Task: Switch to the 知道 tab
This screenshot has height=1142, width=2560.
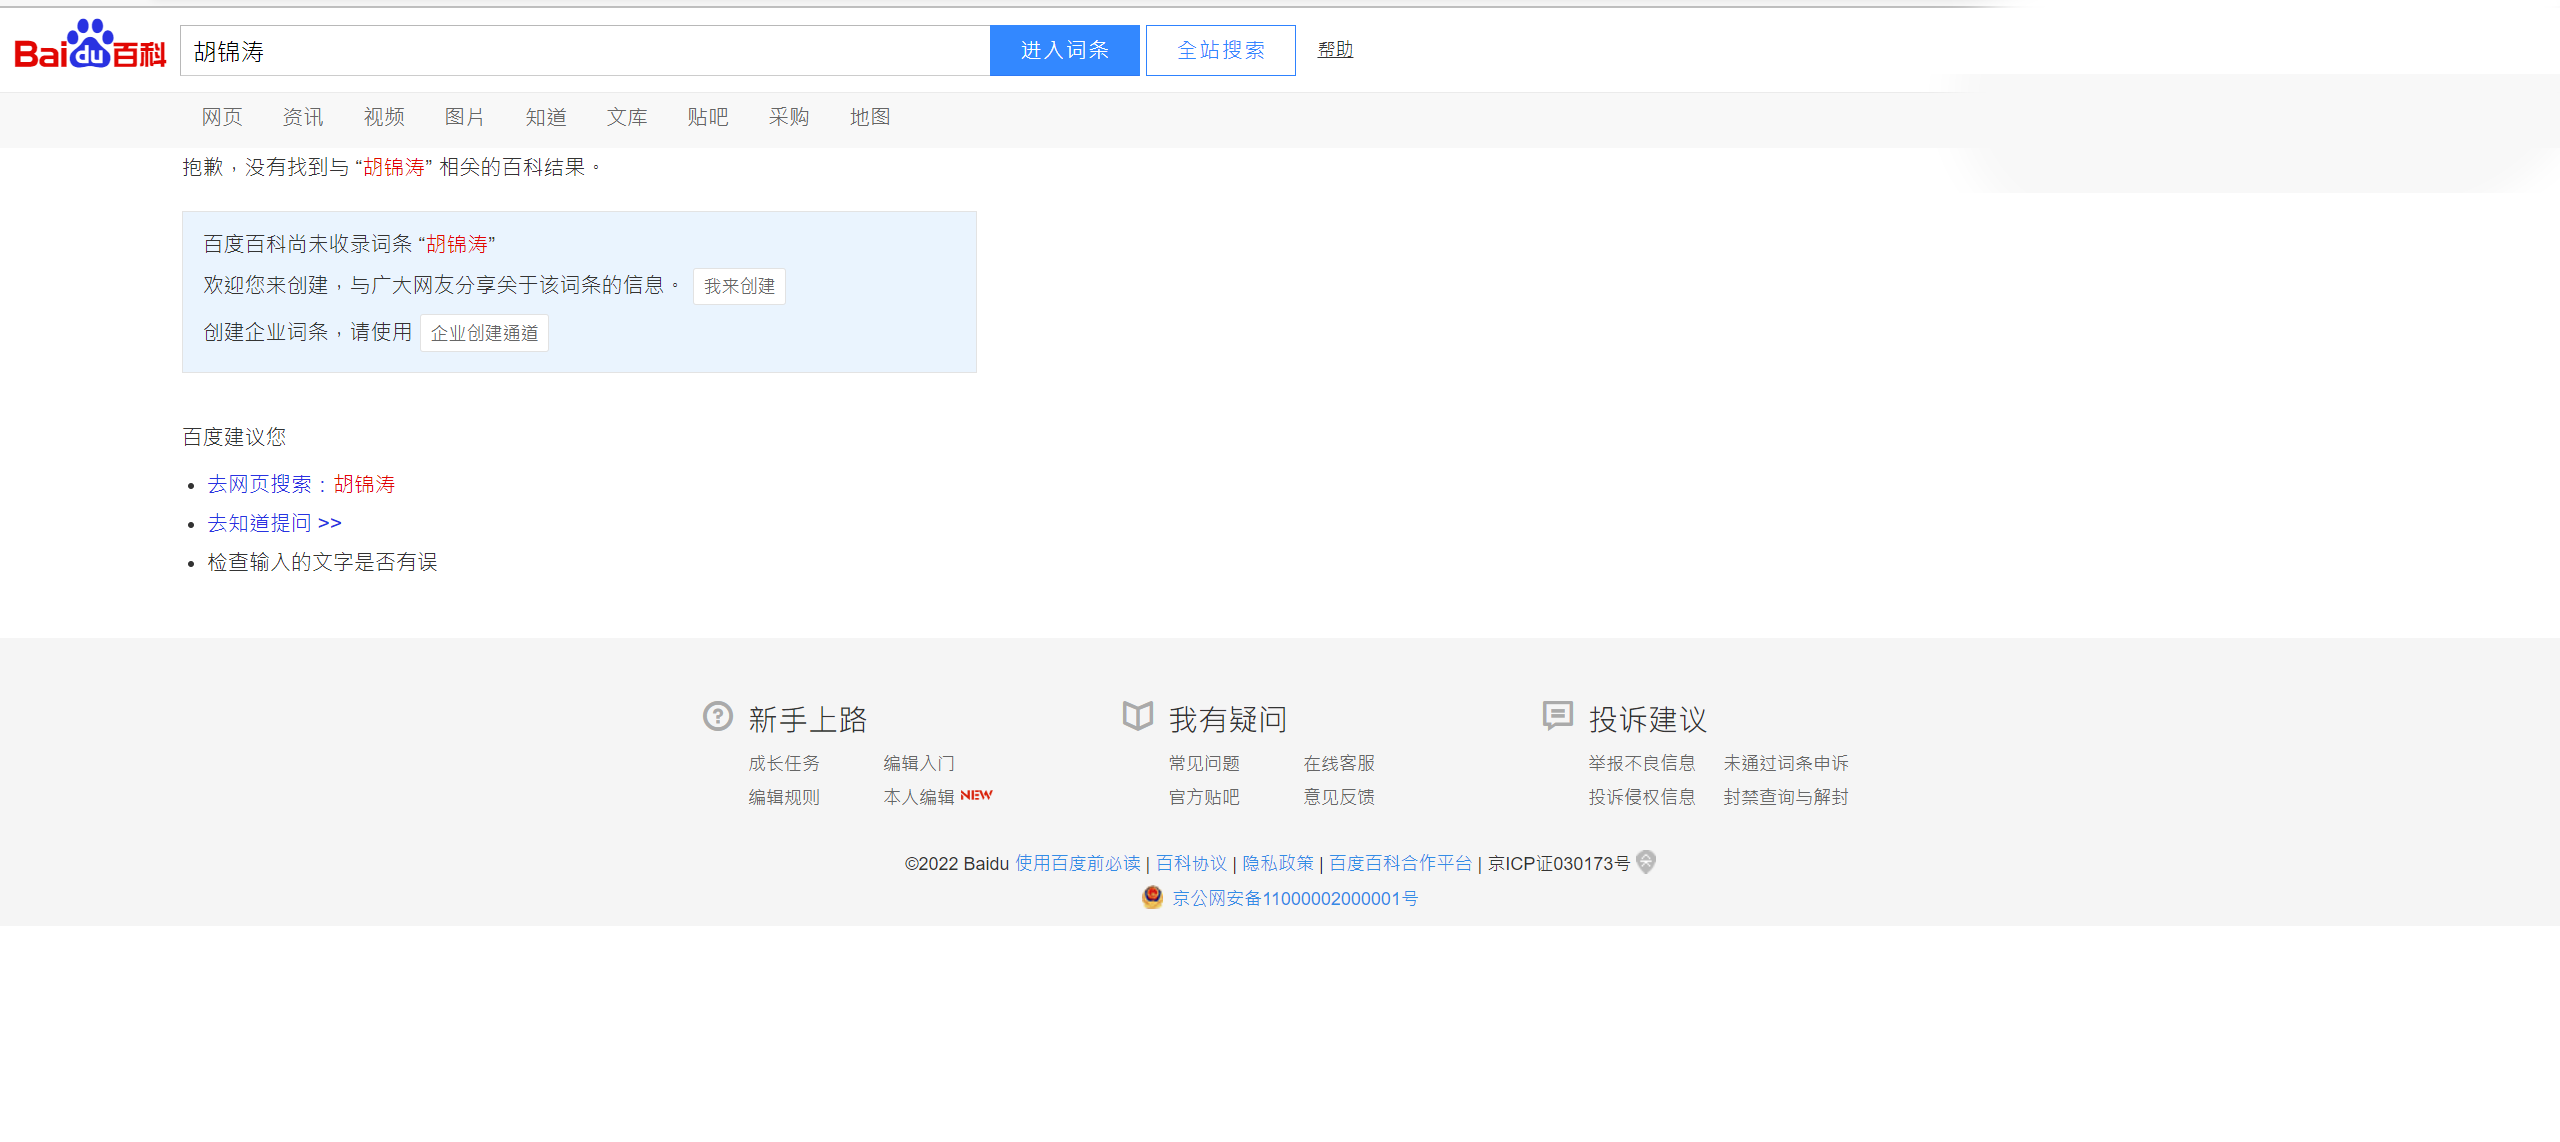Action: 546,117
